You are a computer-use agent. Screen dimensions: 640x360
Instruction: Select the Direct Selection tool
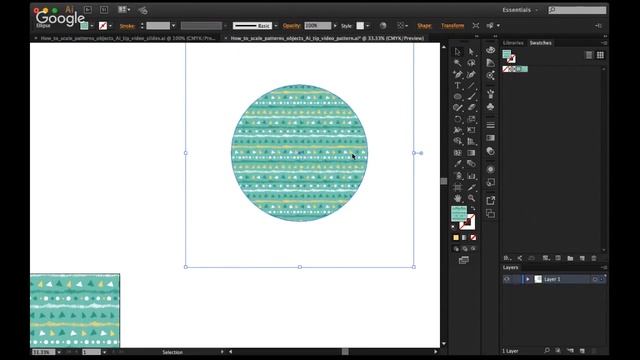(x=471, y=52)
